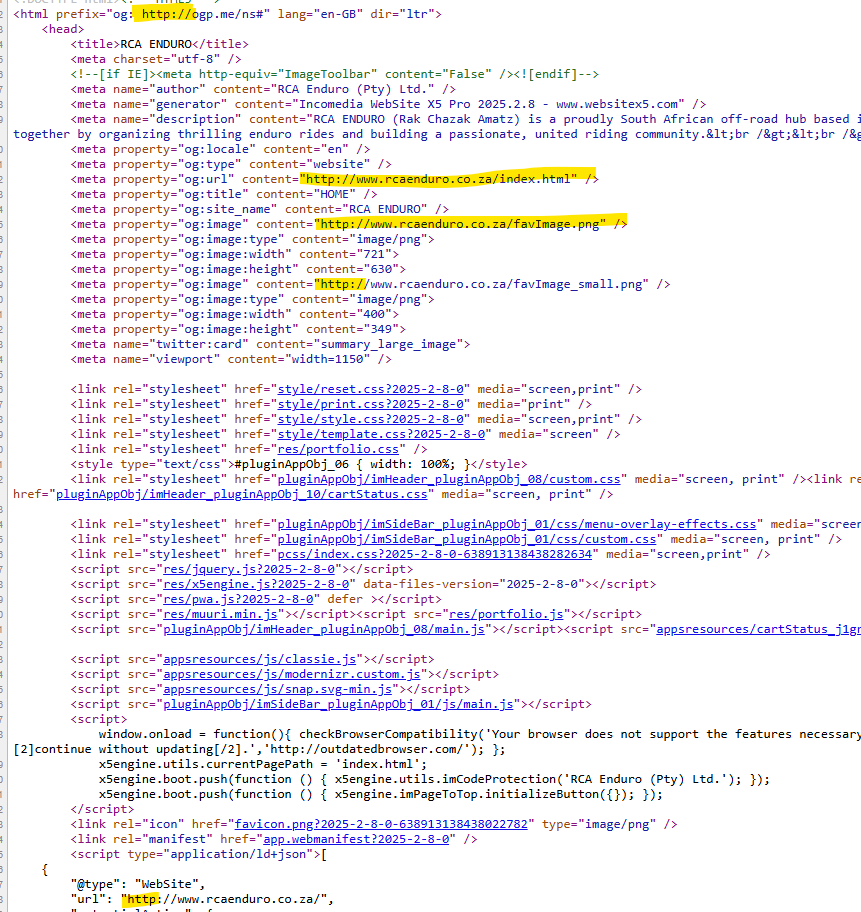
Task: Open the snap.svg-min.js script link
Action: 277,690
